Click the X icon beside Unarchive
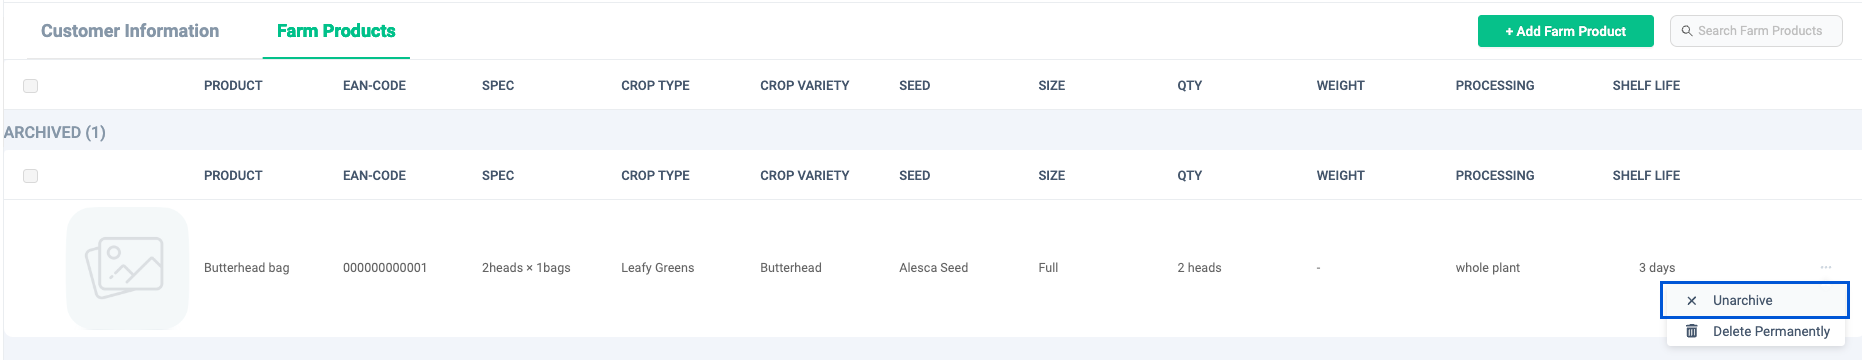This screenshot has width=1862, height=360. [x=1691, y=300]
